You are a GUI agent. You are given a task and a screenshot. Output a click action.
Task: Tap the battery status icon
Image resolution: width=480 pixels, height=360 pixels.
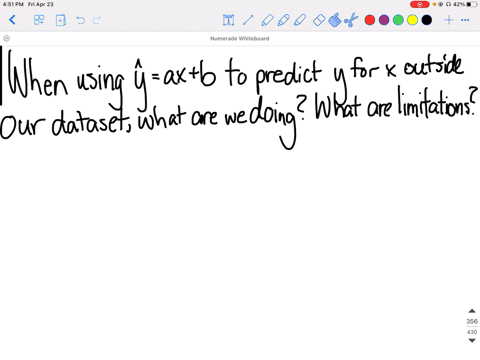(472, 4)
